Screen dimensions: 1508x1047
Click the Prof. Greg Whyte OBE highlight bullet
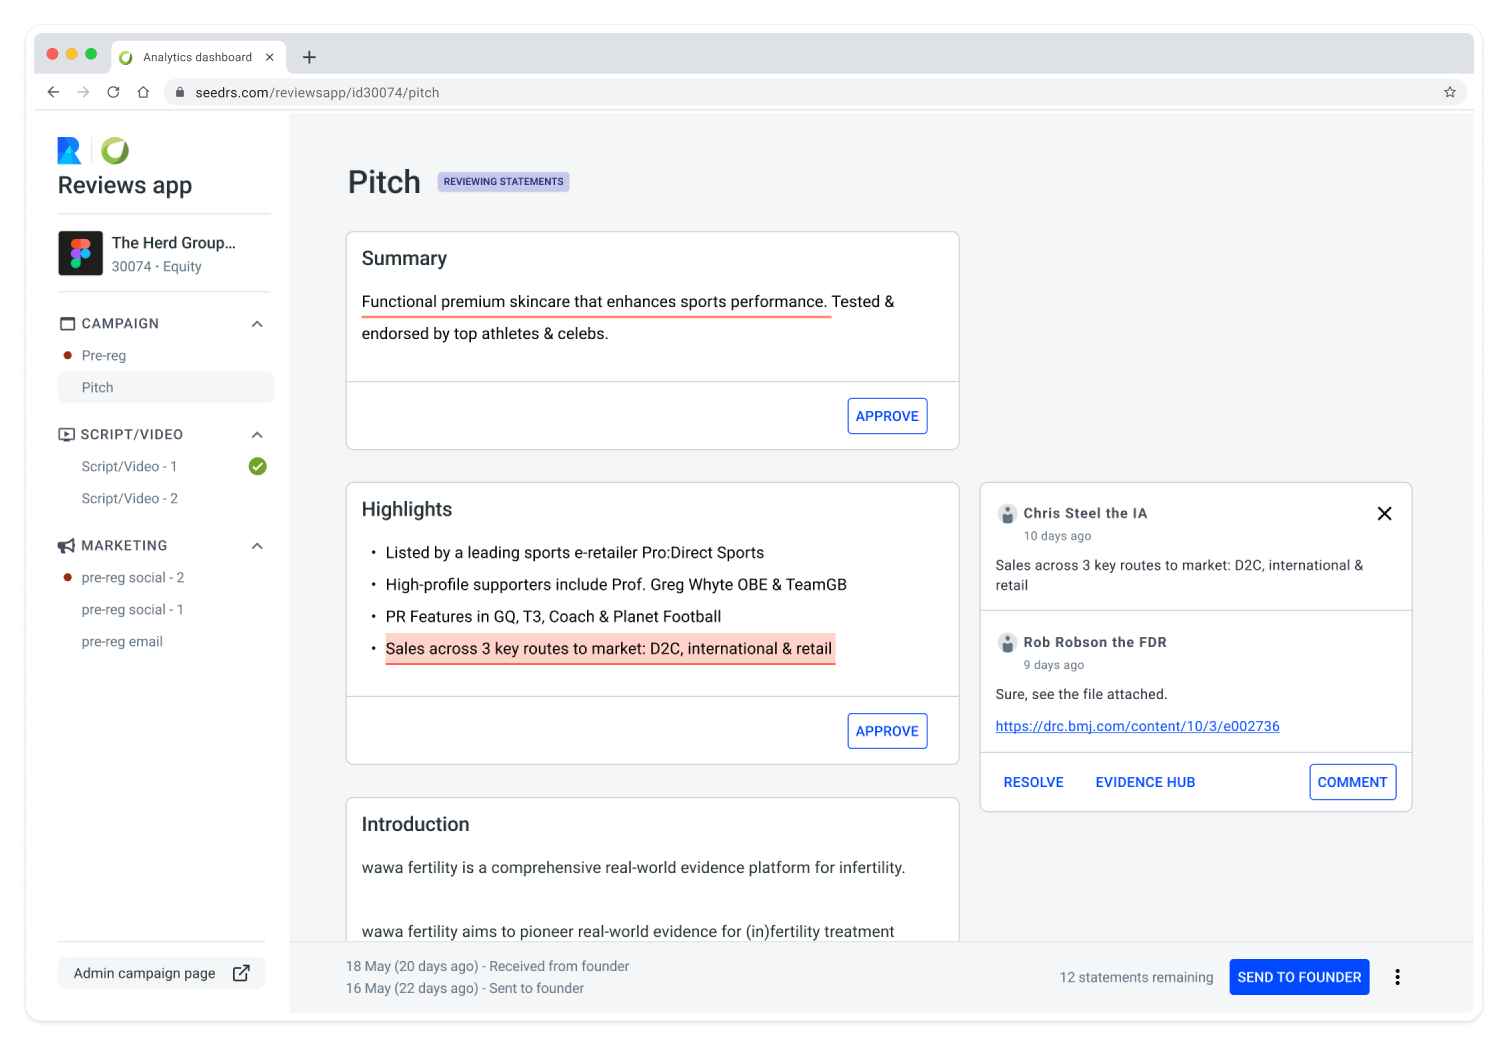(616, 584)
